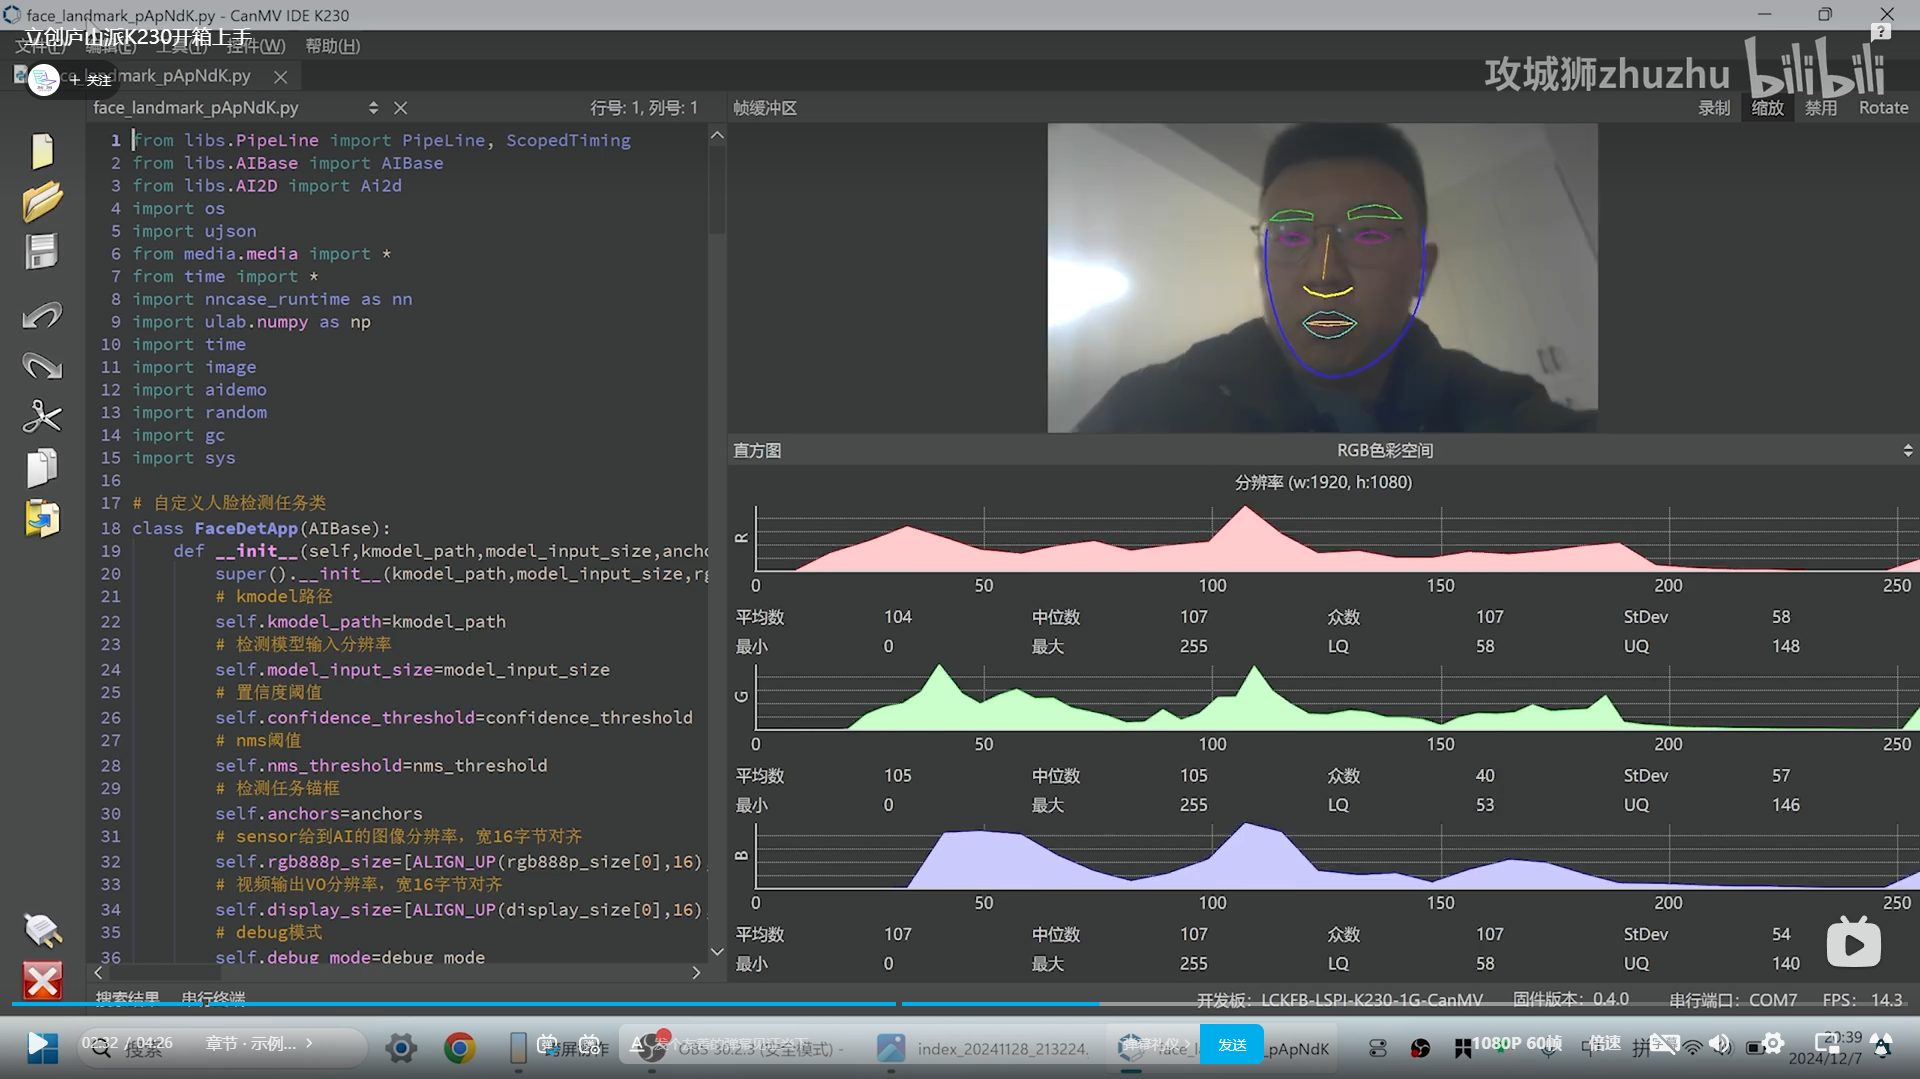Click the red R channel histogram
Screen dimensions: 1920x1079
(1337, 539)
